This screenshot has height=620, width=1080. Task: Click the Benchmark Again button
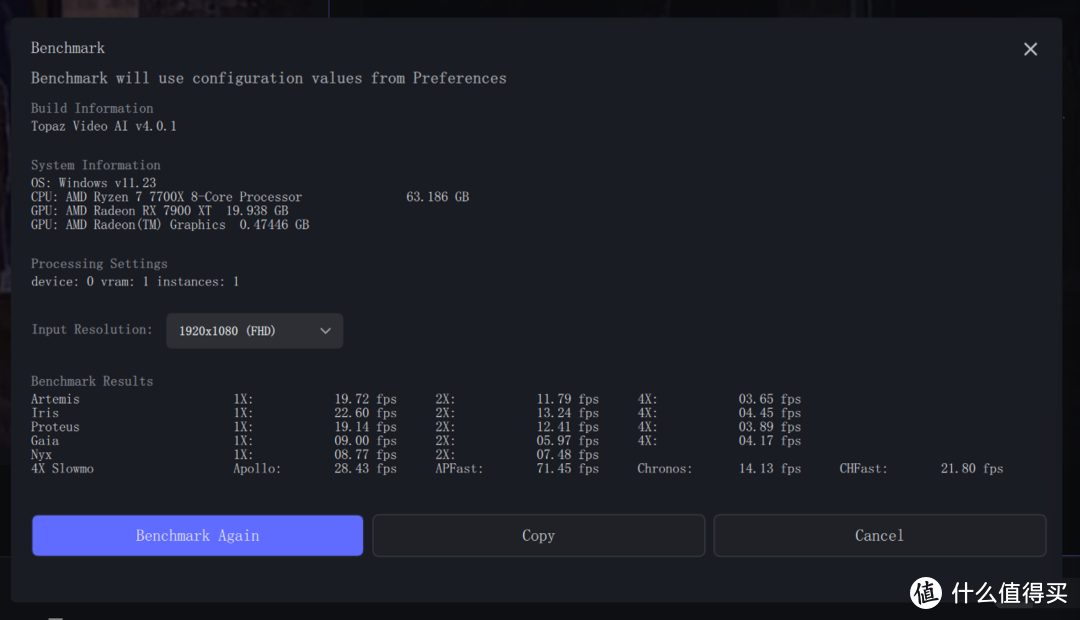[198, 535]
